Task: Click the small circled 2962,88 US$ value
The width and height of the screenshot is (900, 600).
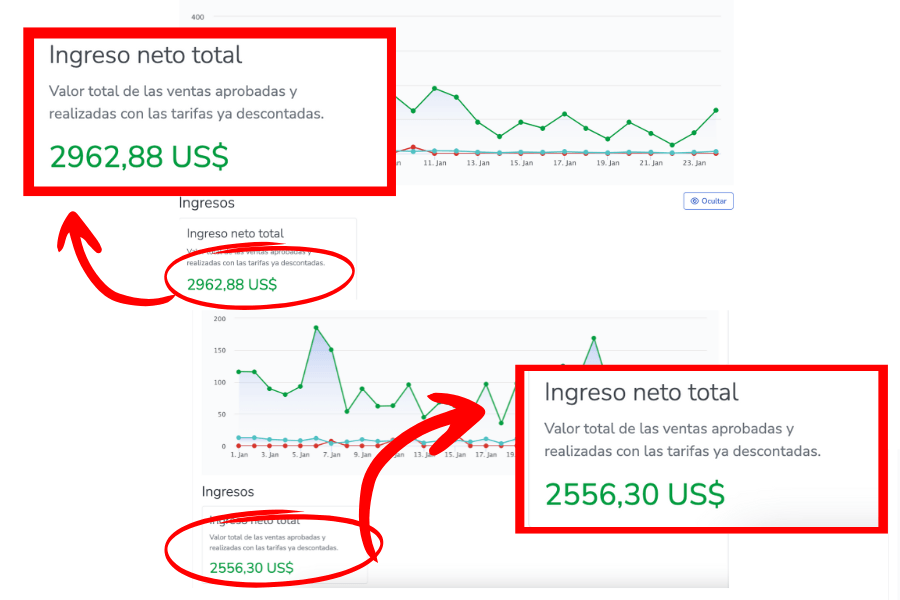Action: pos(232,284)
